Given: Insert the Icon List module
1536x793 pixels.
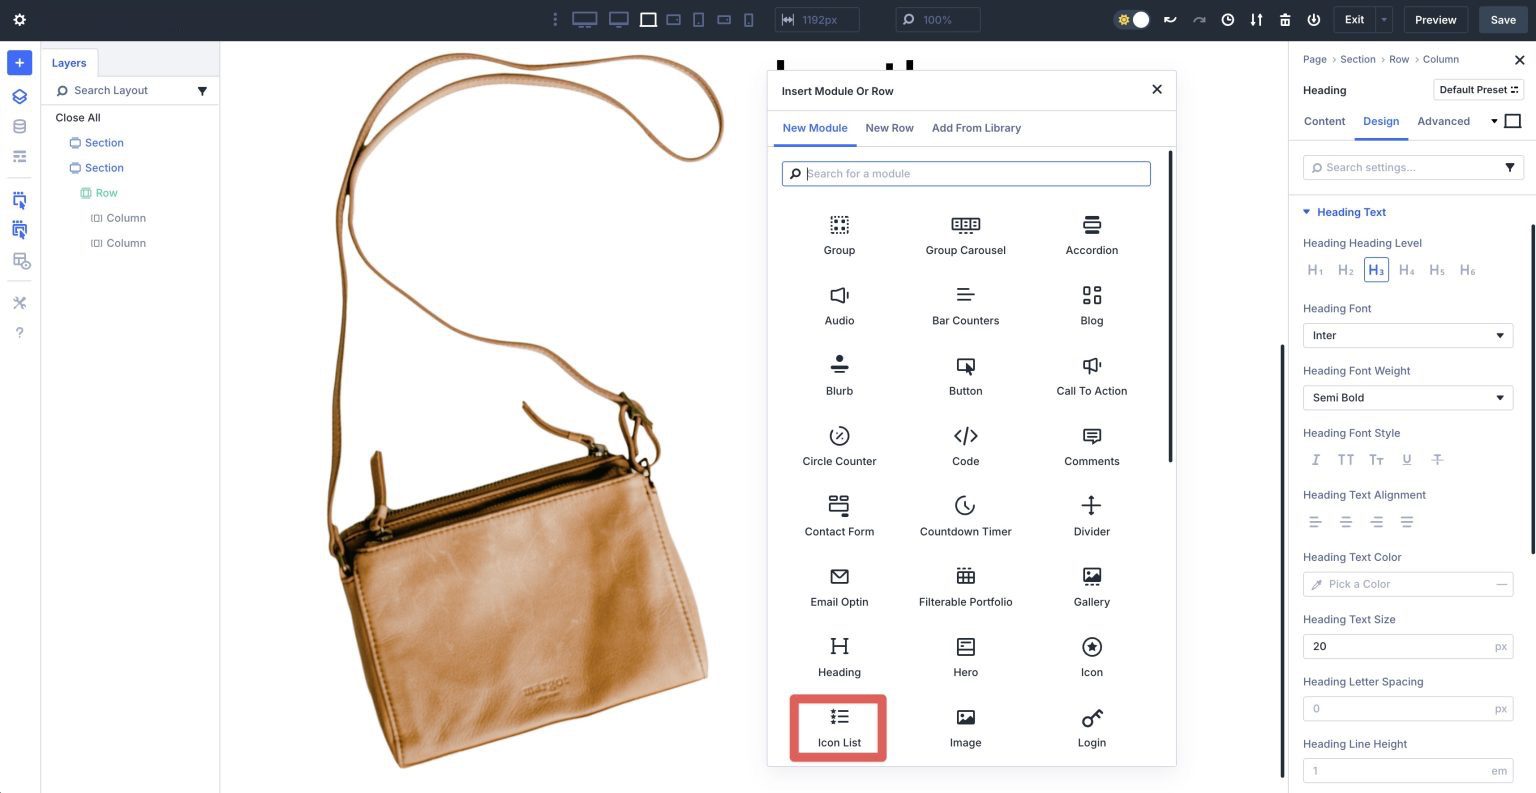Looking at the screenshot, I should (838, 727).
